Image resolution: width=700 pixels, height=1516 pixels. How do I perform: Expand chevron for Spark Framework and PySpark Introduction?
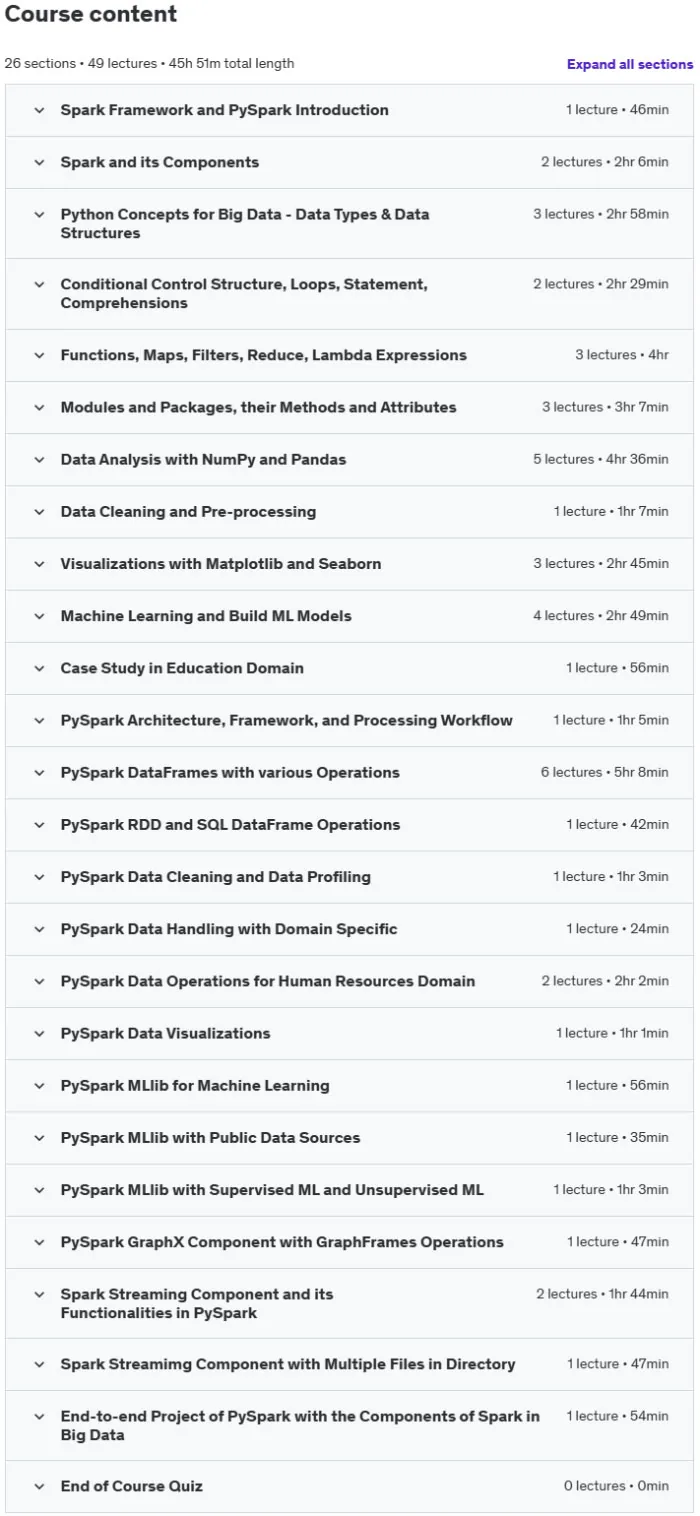(x=39, y=110)
